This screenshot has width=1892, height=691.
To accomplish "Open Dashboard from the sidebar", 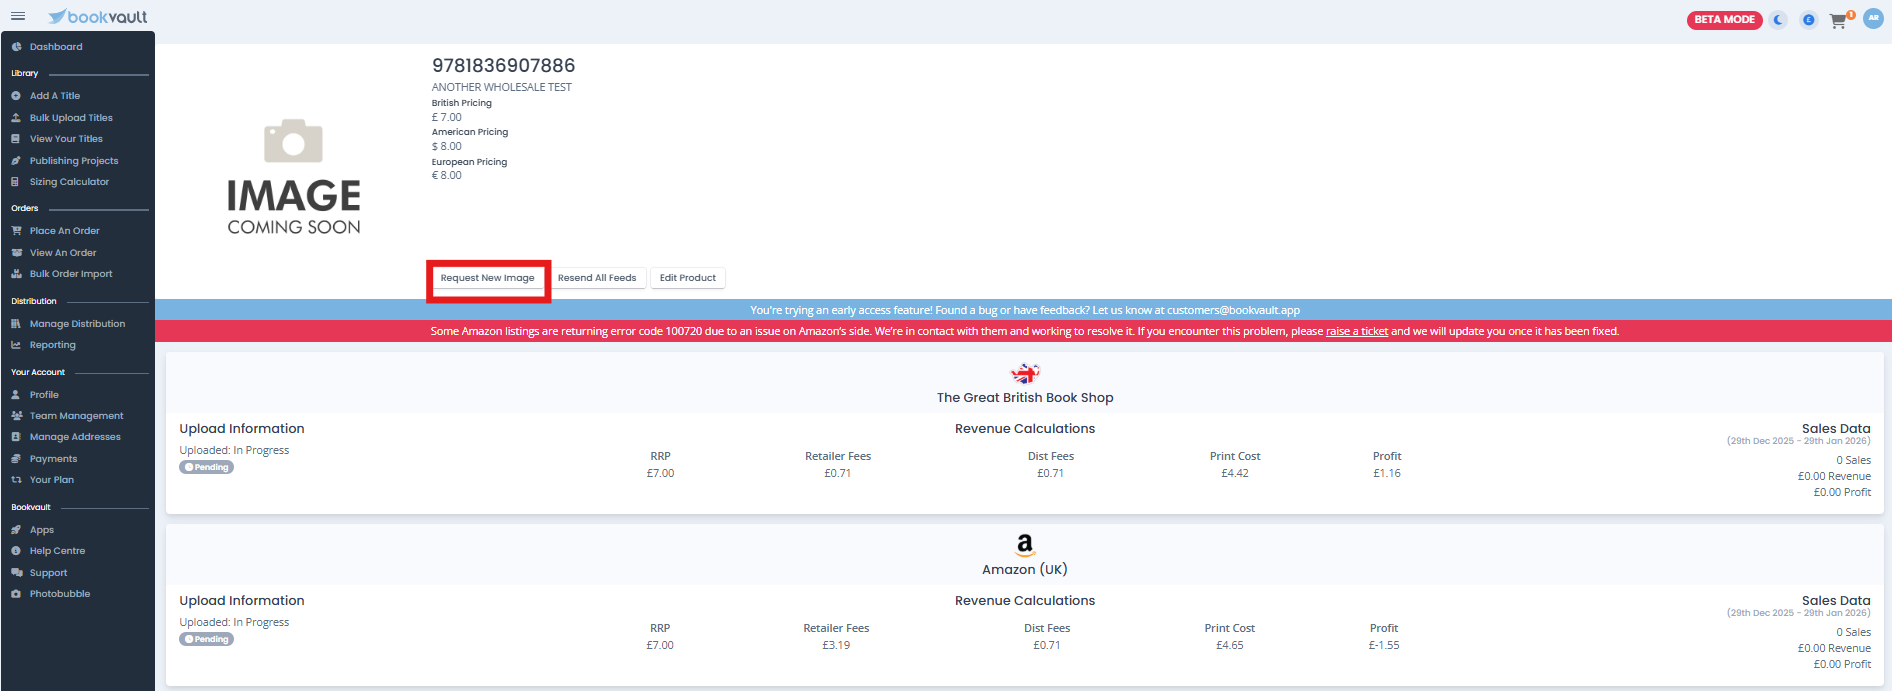I will tap(56, 47).
